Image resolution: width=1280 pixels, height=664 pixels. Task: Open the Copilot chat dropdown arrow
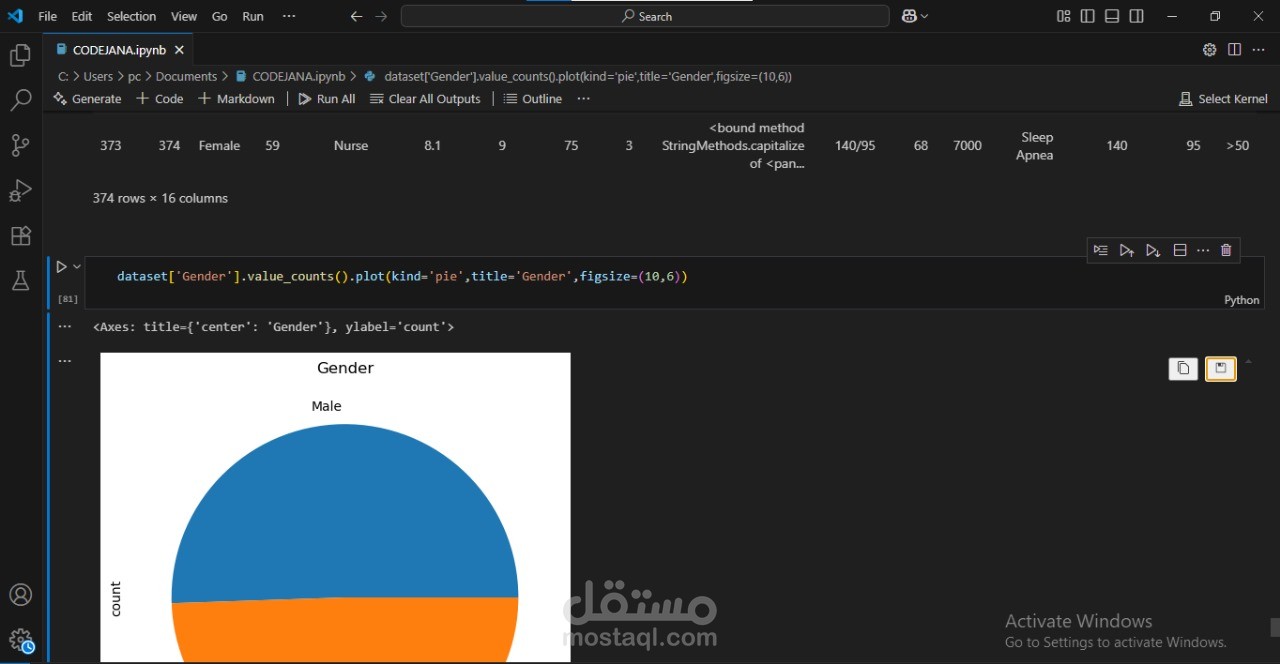click(x=924, y=16)
